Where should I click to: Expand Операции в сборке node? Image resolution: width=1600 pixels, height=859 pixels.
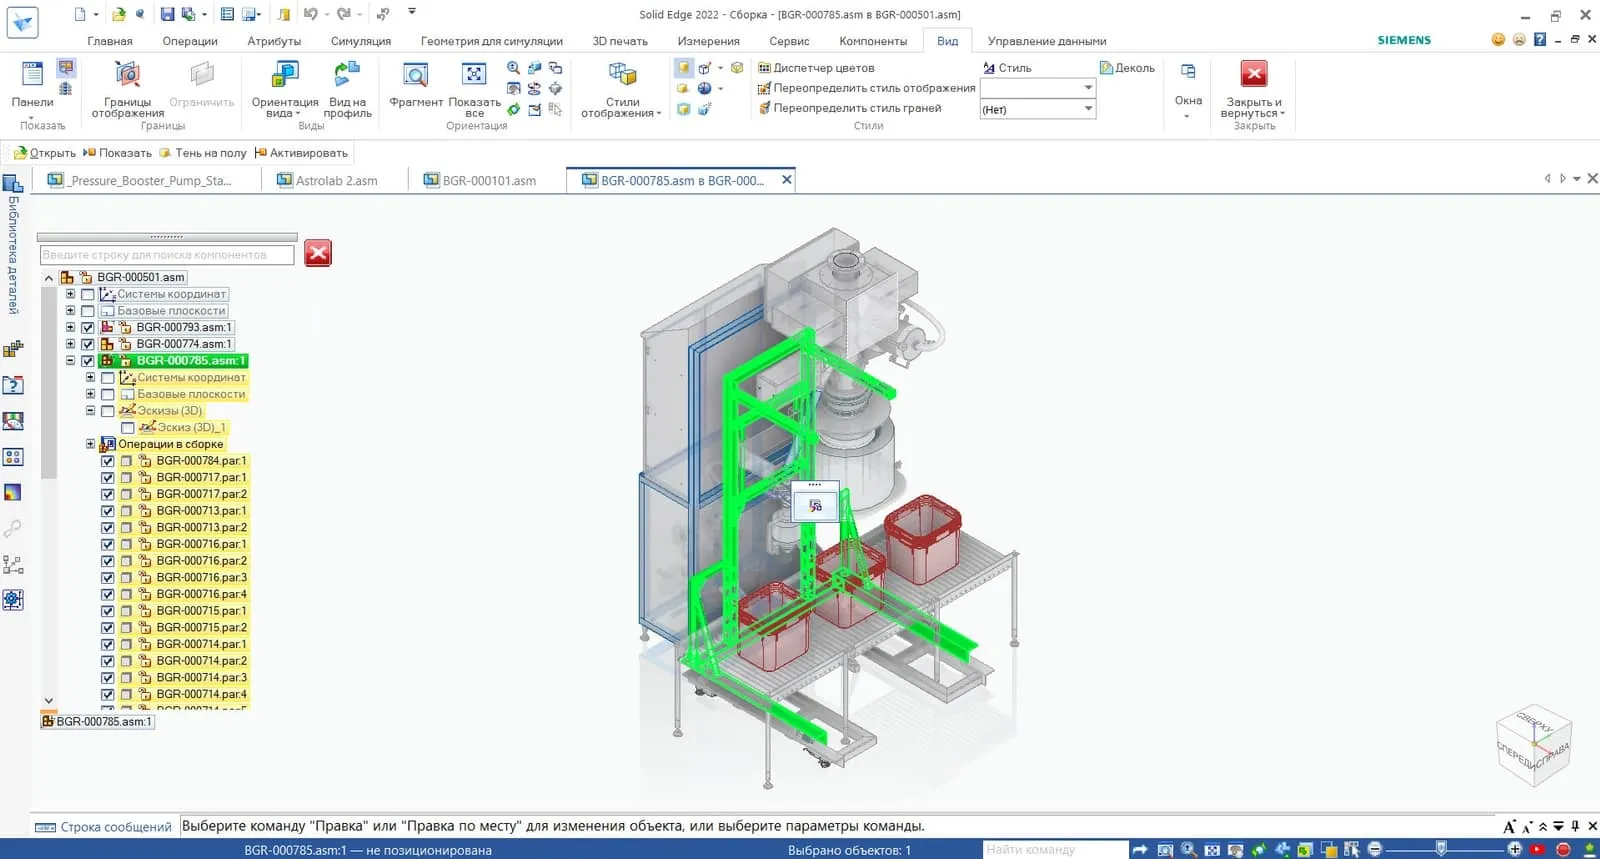(x=90, y=444)
